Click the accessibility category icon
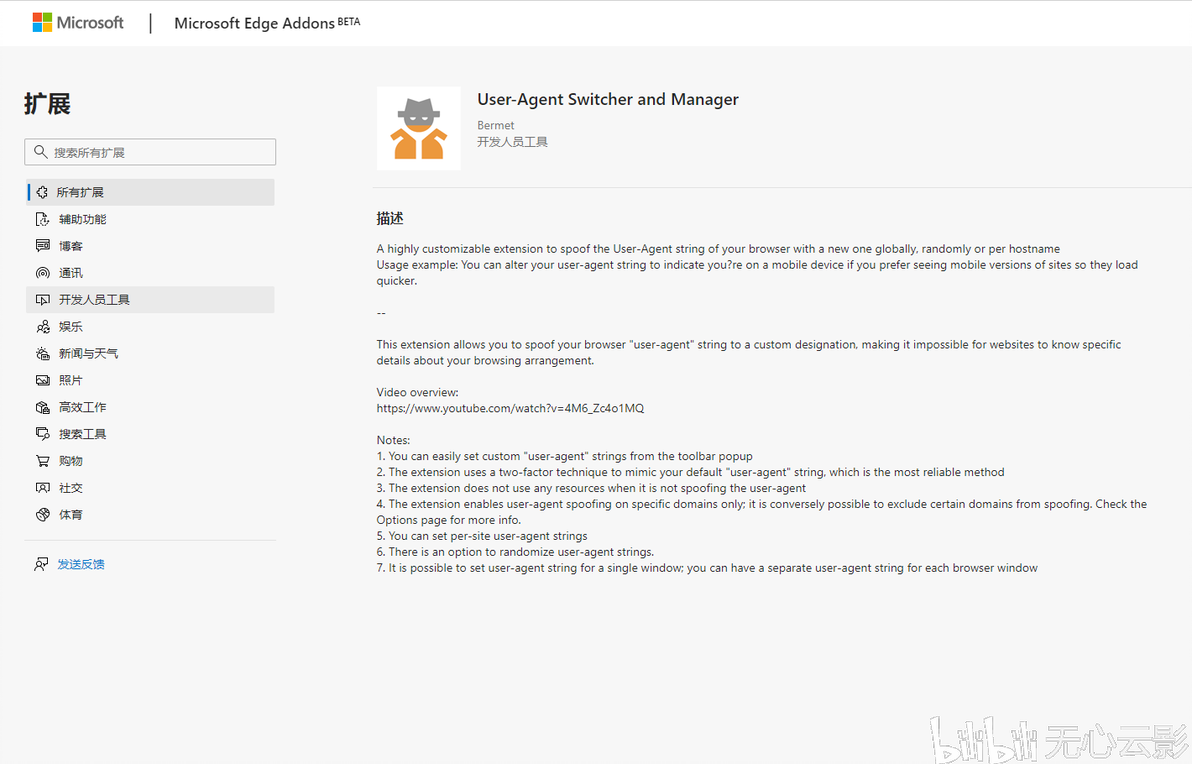 point(42,219)
